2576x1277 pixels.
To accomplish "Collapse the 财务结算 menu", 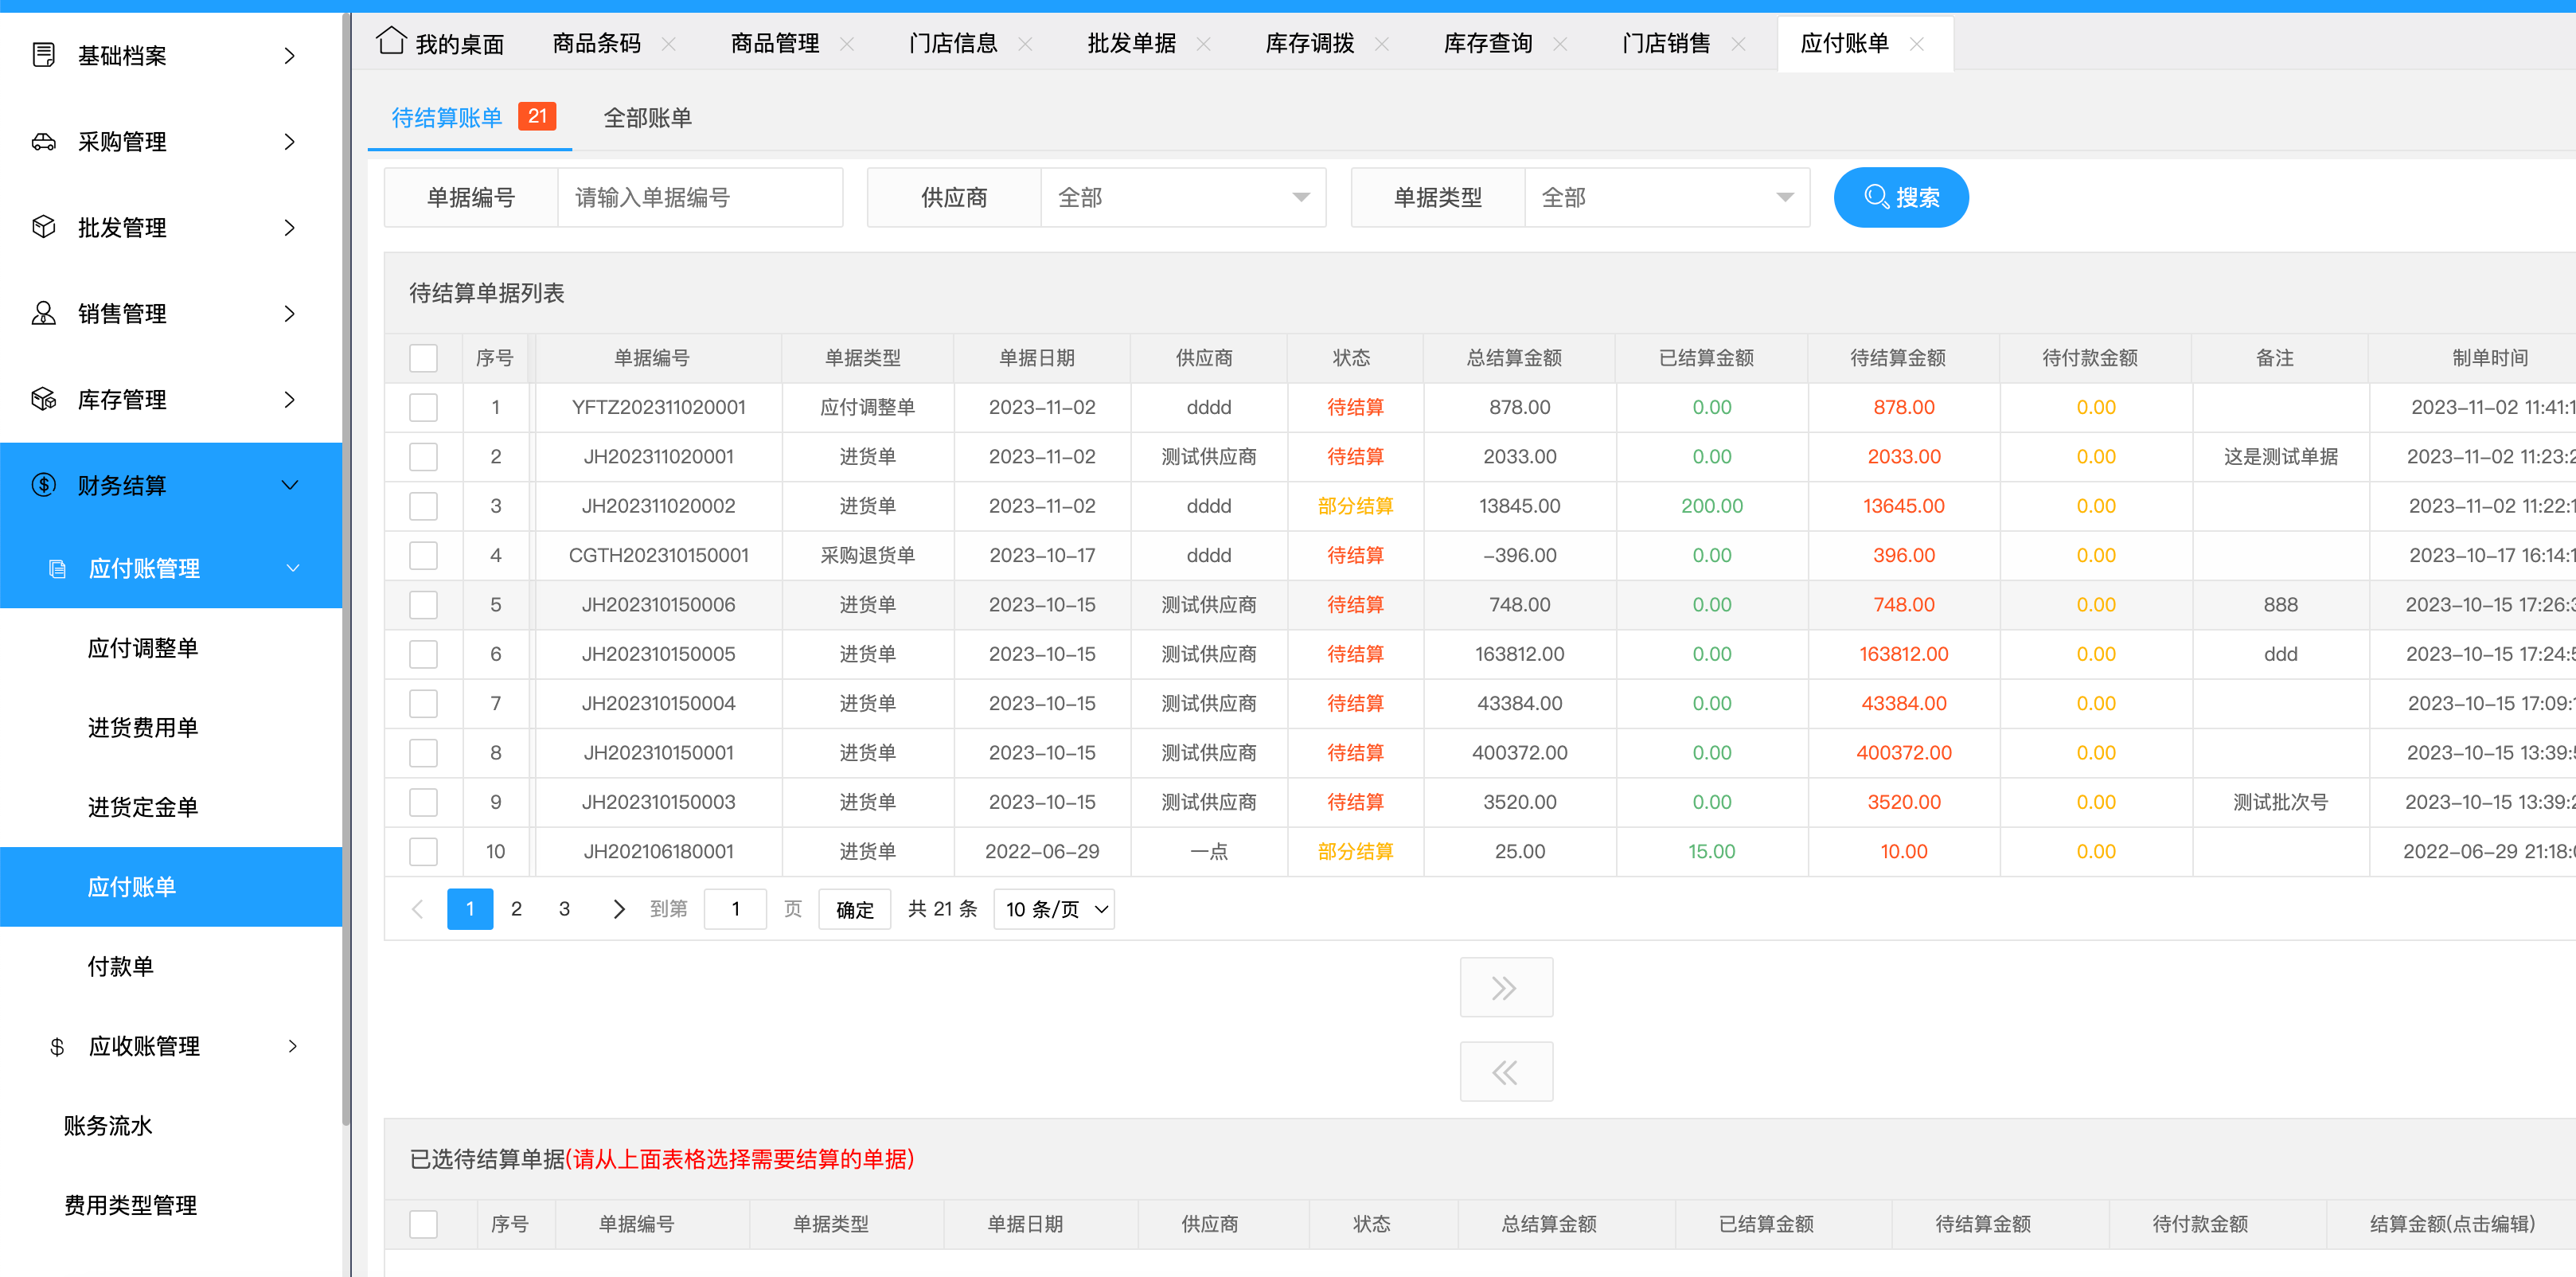I will (290, 485).
